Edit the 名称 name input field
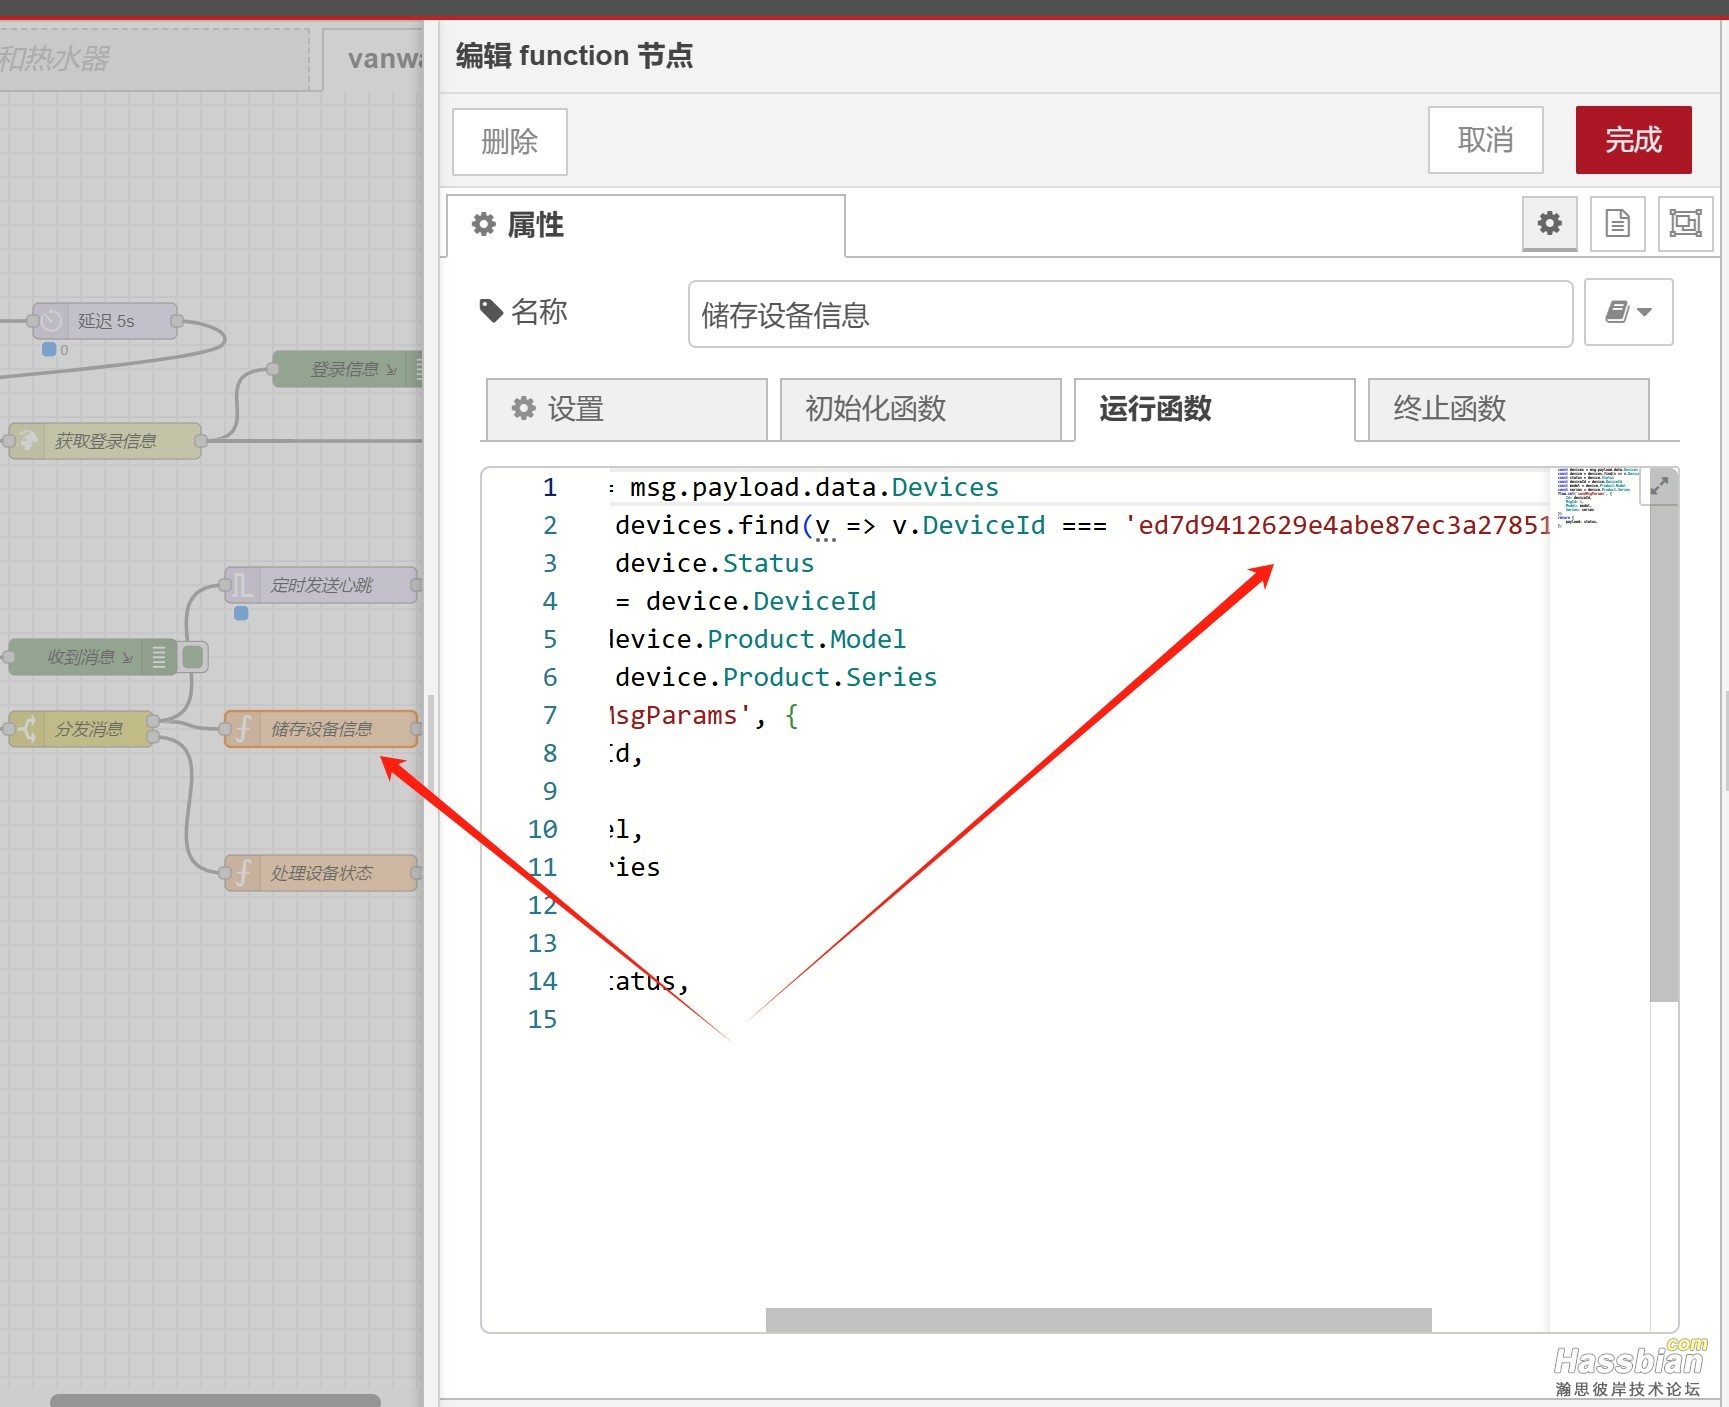The height and width of the screenshot is (1407, 1729). [1130, 314]
